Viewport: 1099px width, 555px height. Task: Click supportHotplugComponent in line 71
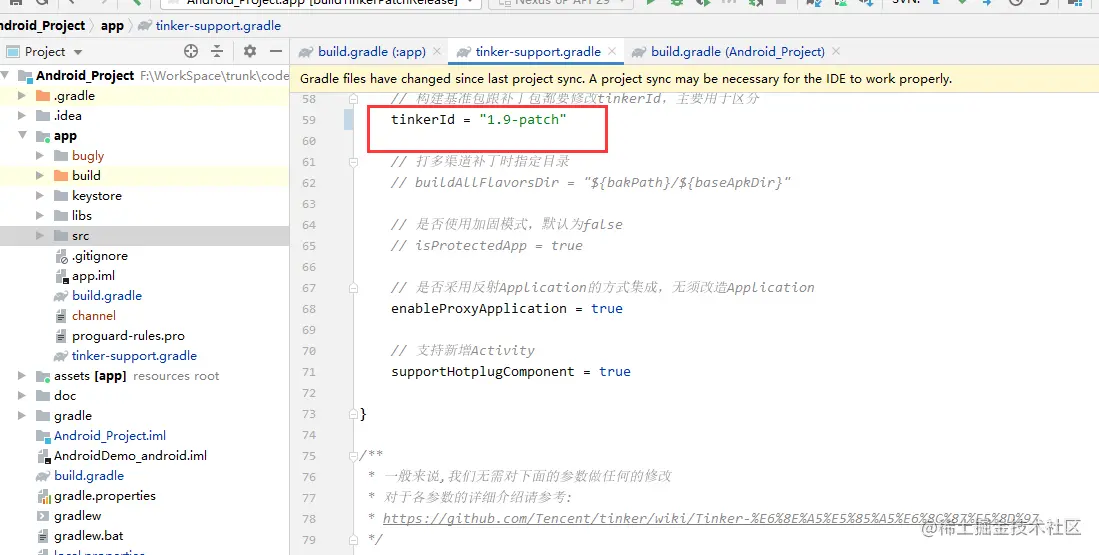click(x=483, y=371)
